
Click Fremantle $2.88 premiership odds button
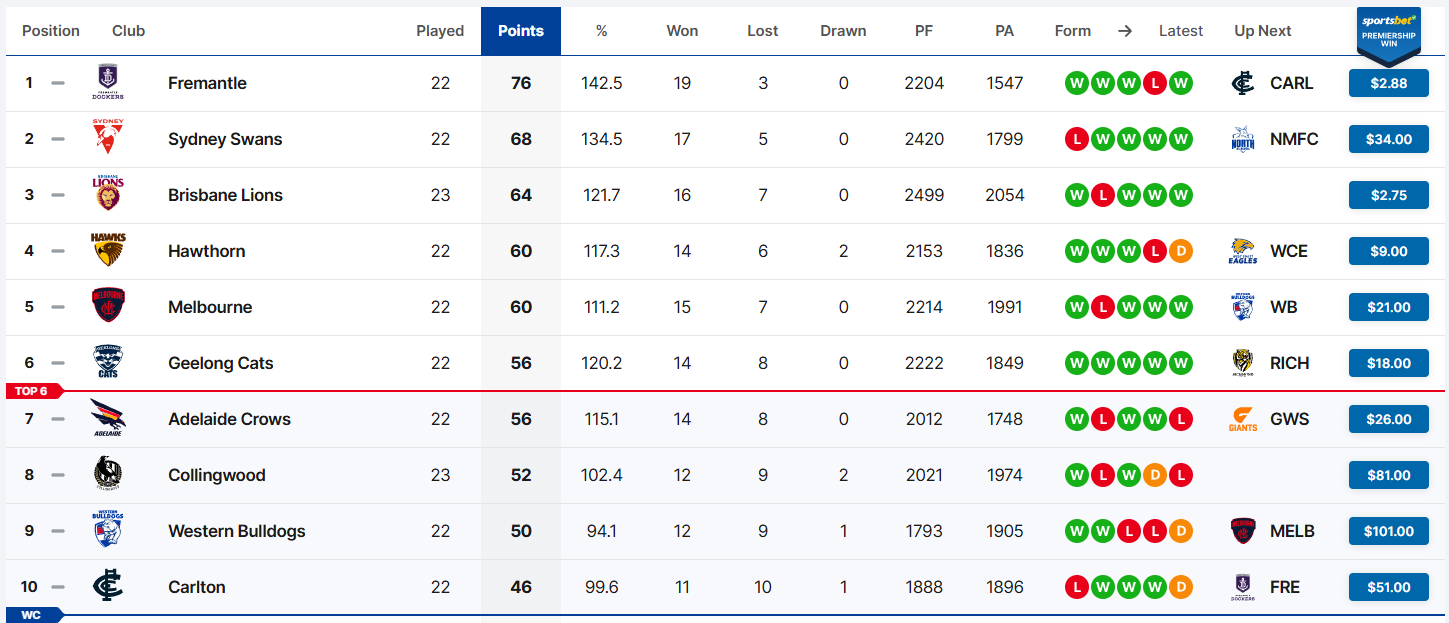tap(1389, 83)
